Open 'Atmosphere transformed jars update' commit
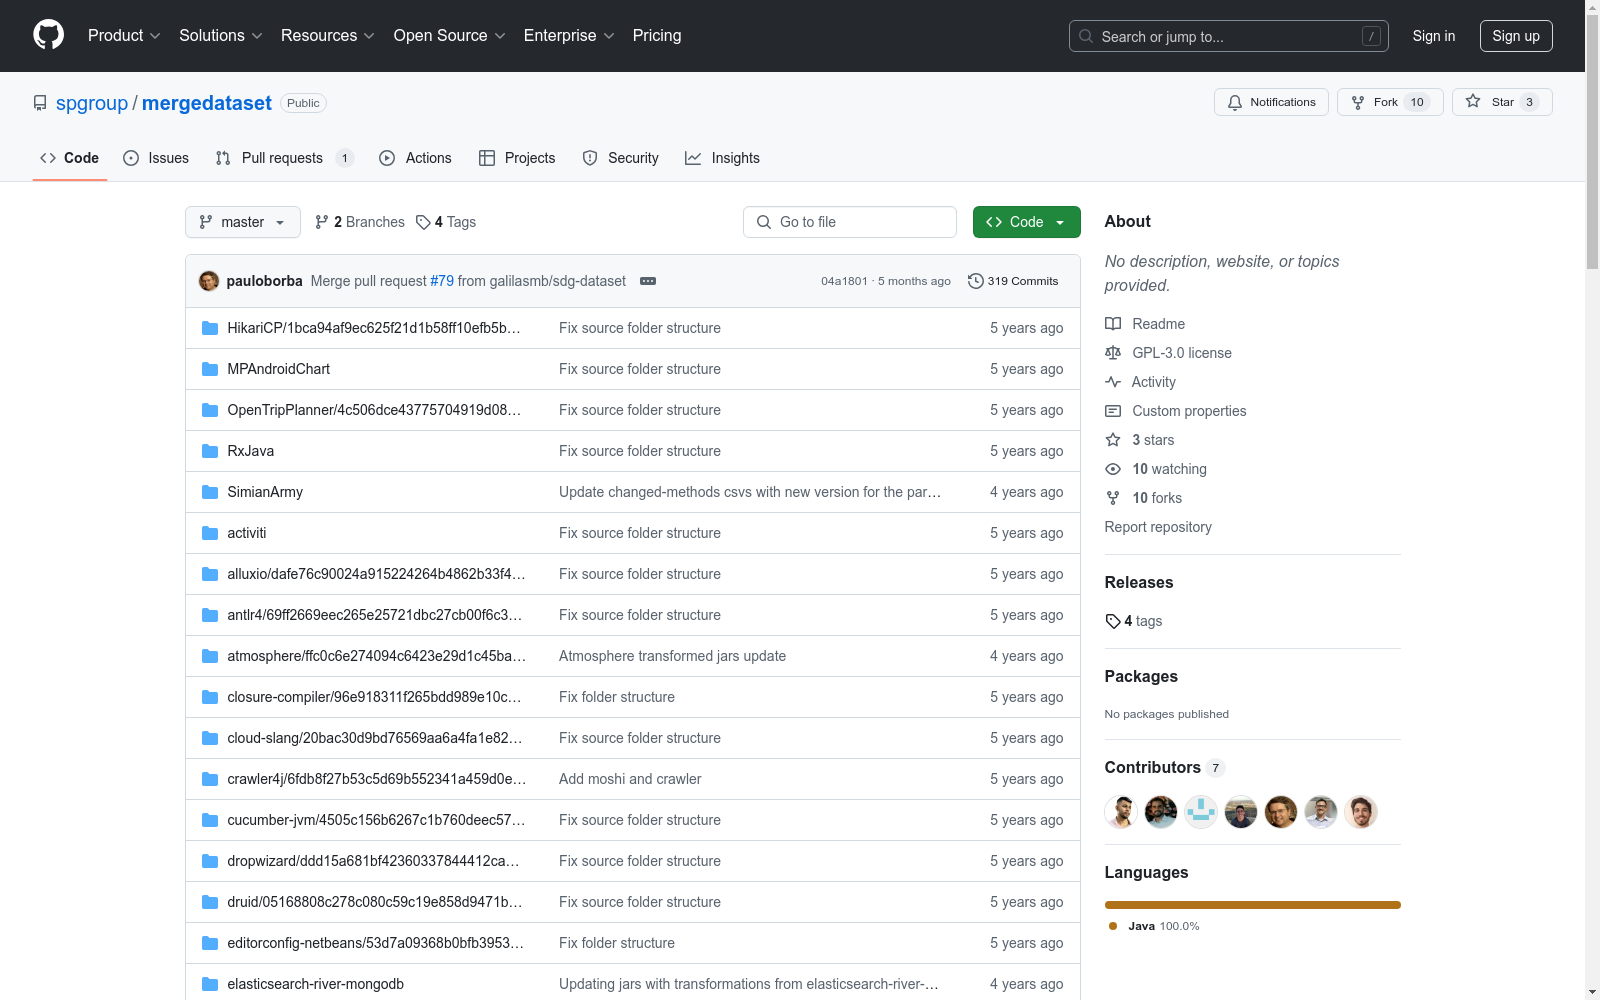Screen dimensions: 1600x1000 (x=672, y=656)
